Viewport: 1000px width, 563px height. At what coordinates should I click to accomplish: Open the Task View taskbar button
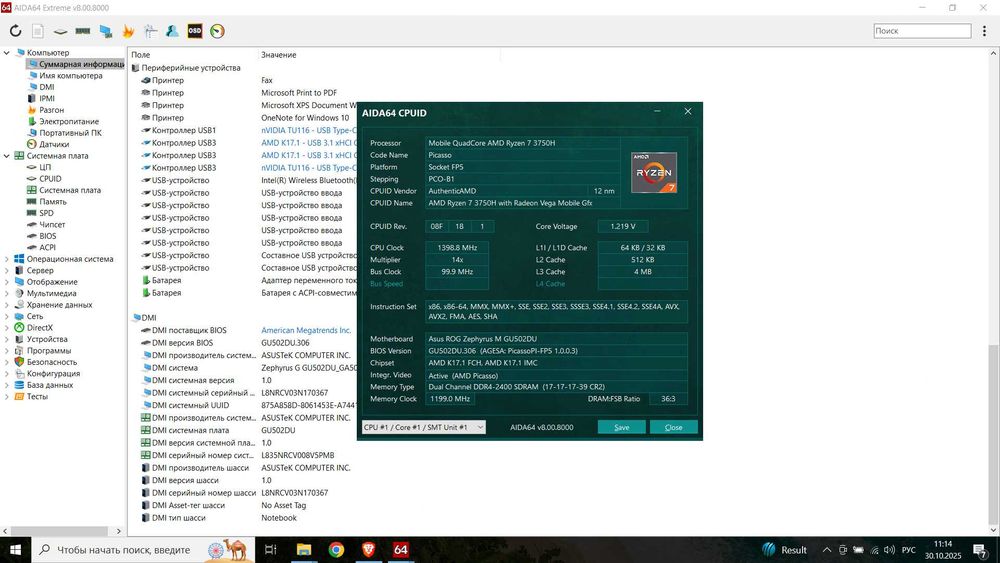[270, 550]
